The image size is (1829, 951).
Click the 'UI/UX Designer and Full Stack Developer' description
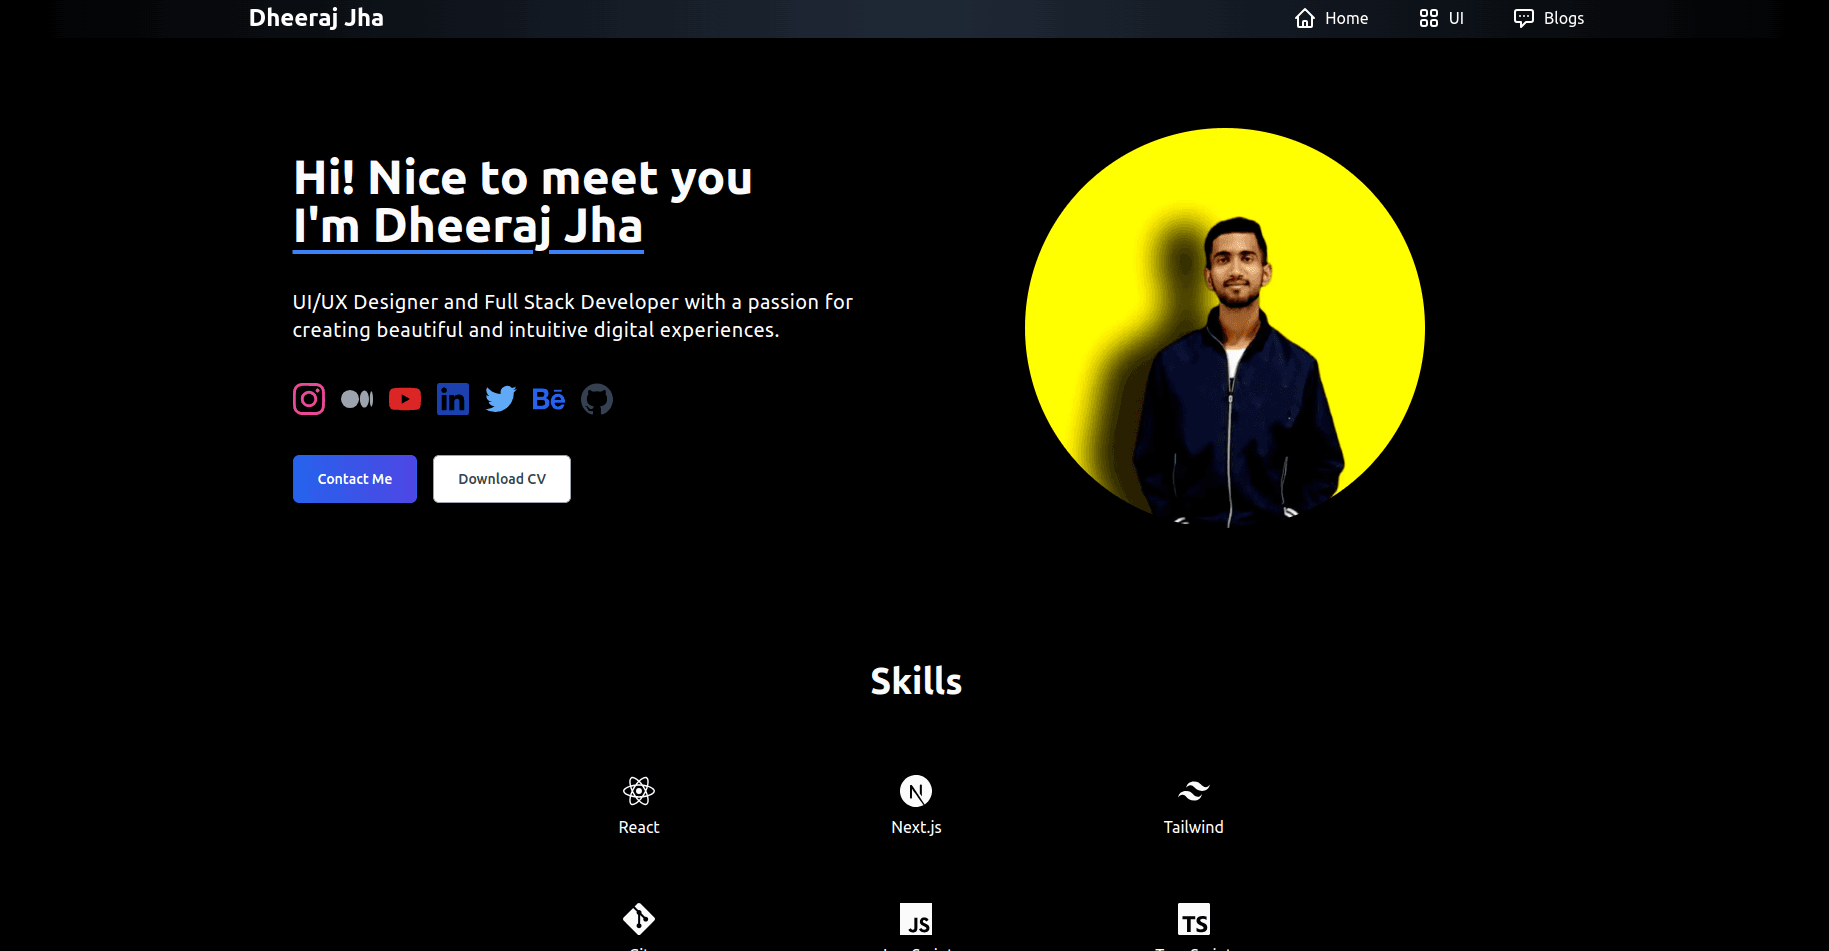[573, 316]
